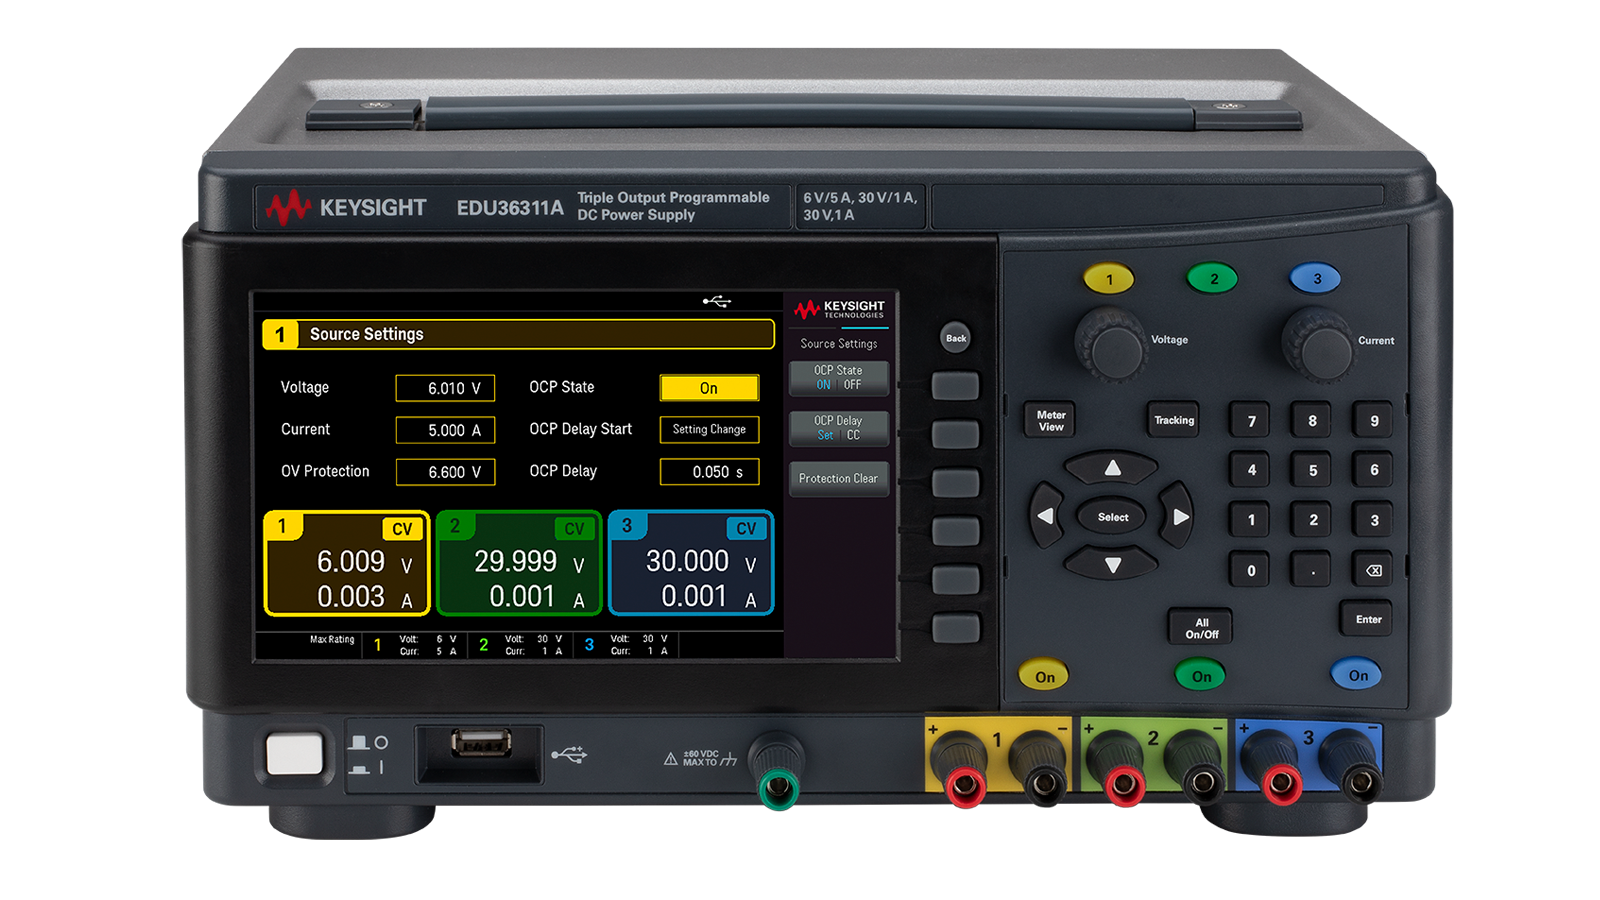Tap the left arrow navigation key

point(1046,516)
